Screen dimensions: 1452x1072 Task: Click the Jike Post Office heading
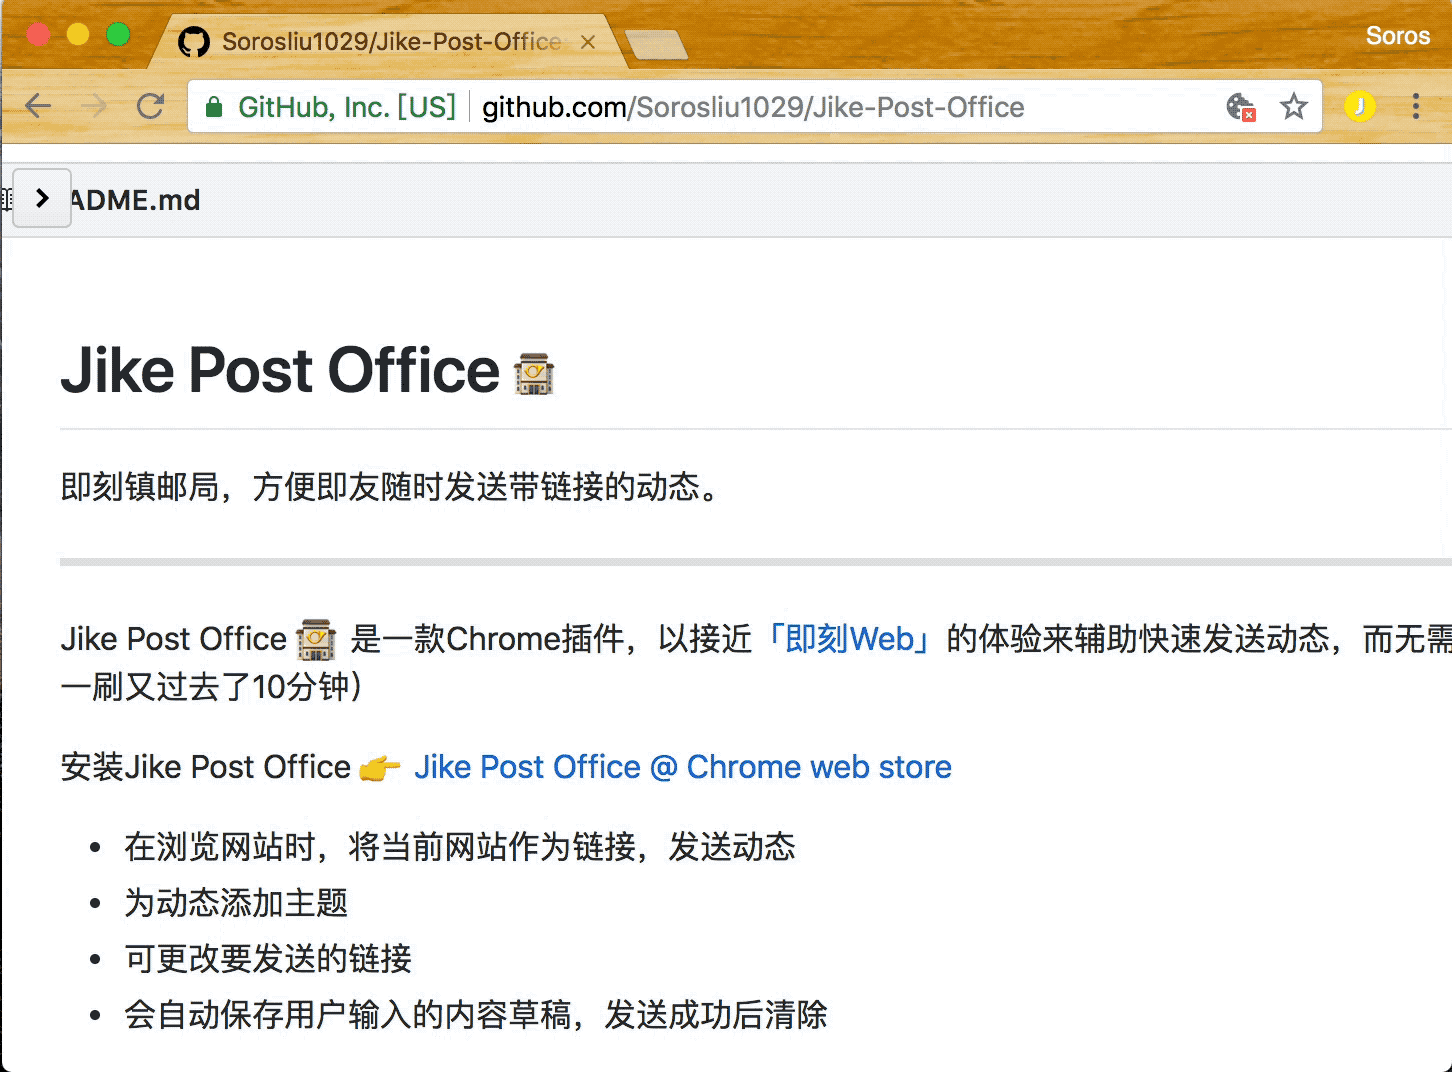[280, 370]
